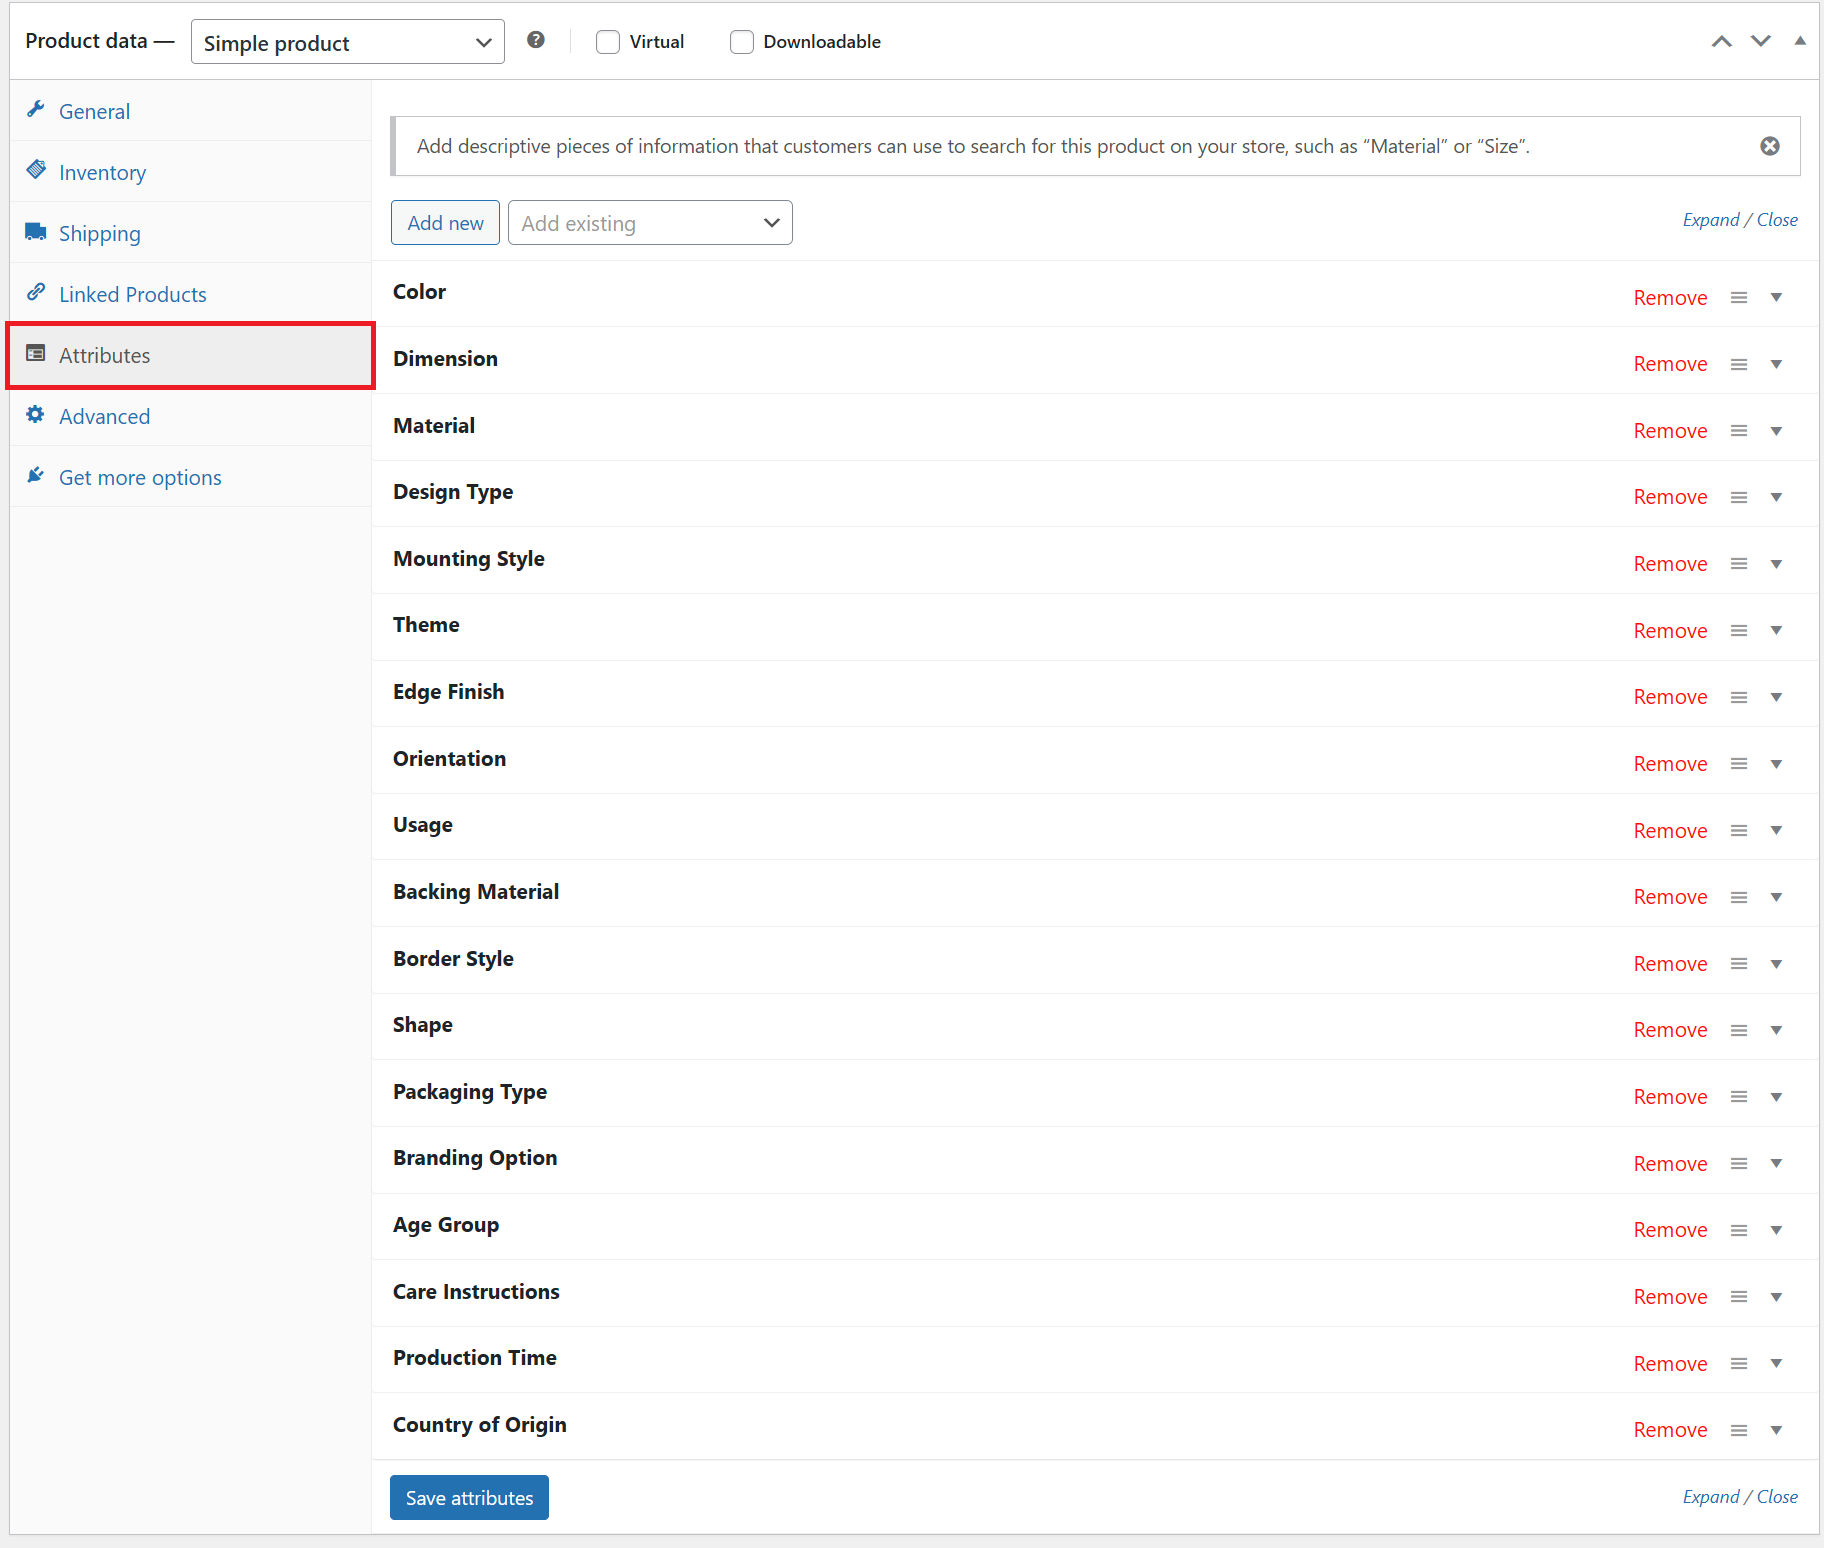Click bottom Close link

coord(1777,1497)
